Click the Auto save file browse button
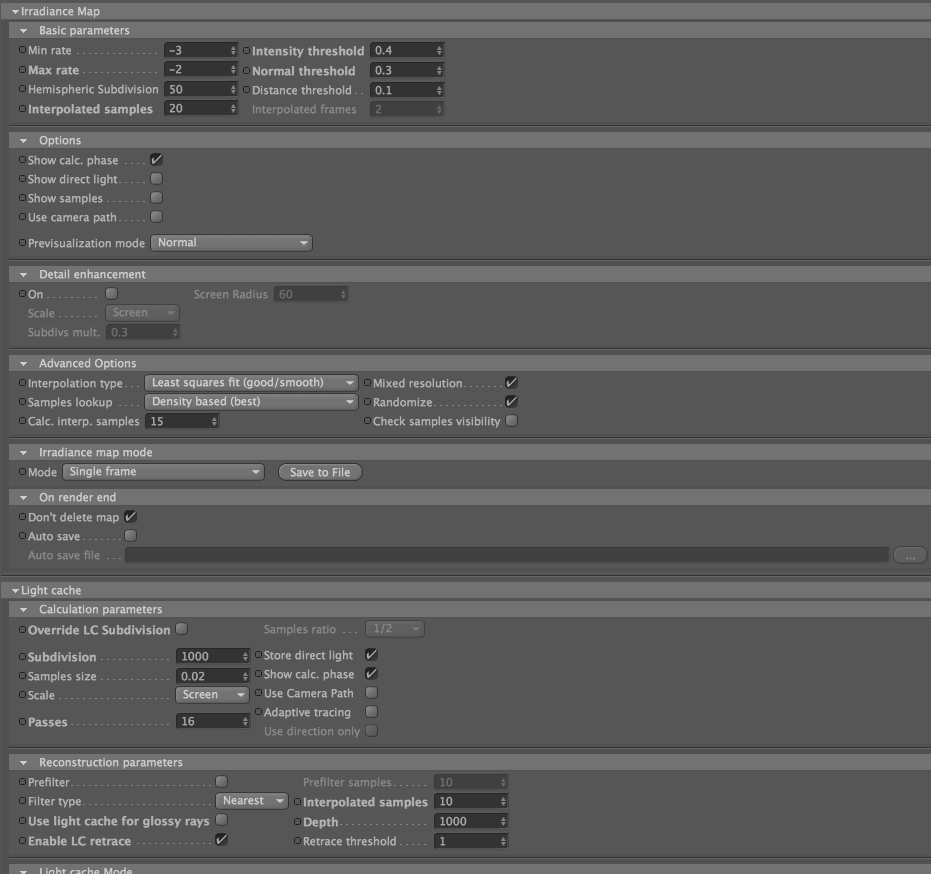 tap(910, 555)
